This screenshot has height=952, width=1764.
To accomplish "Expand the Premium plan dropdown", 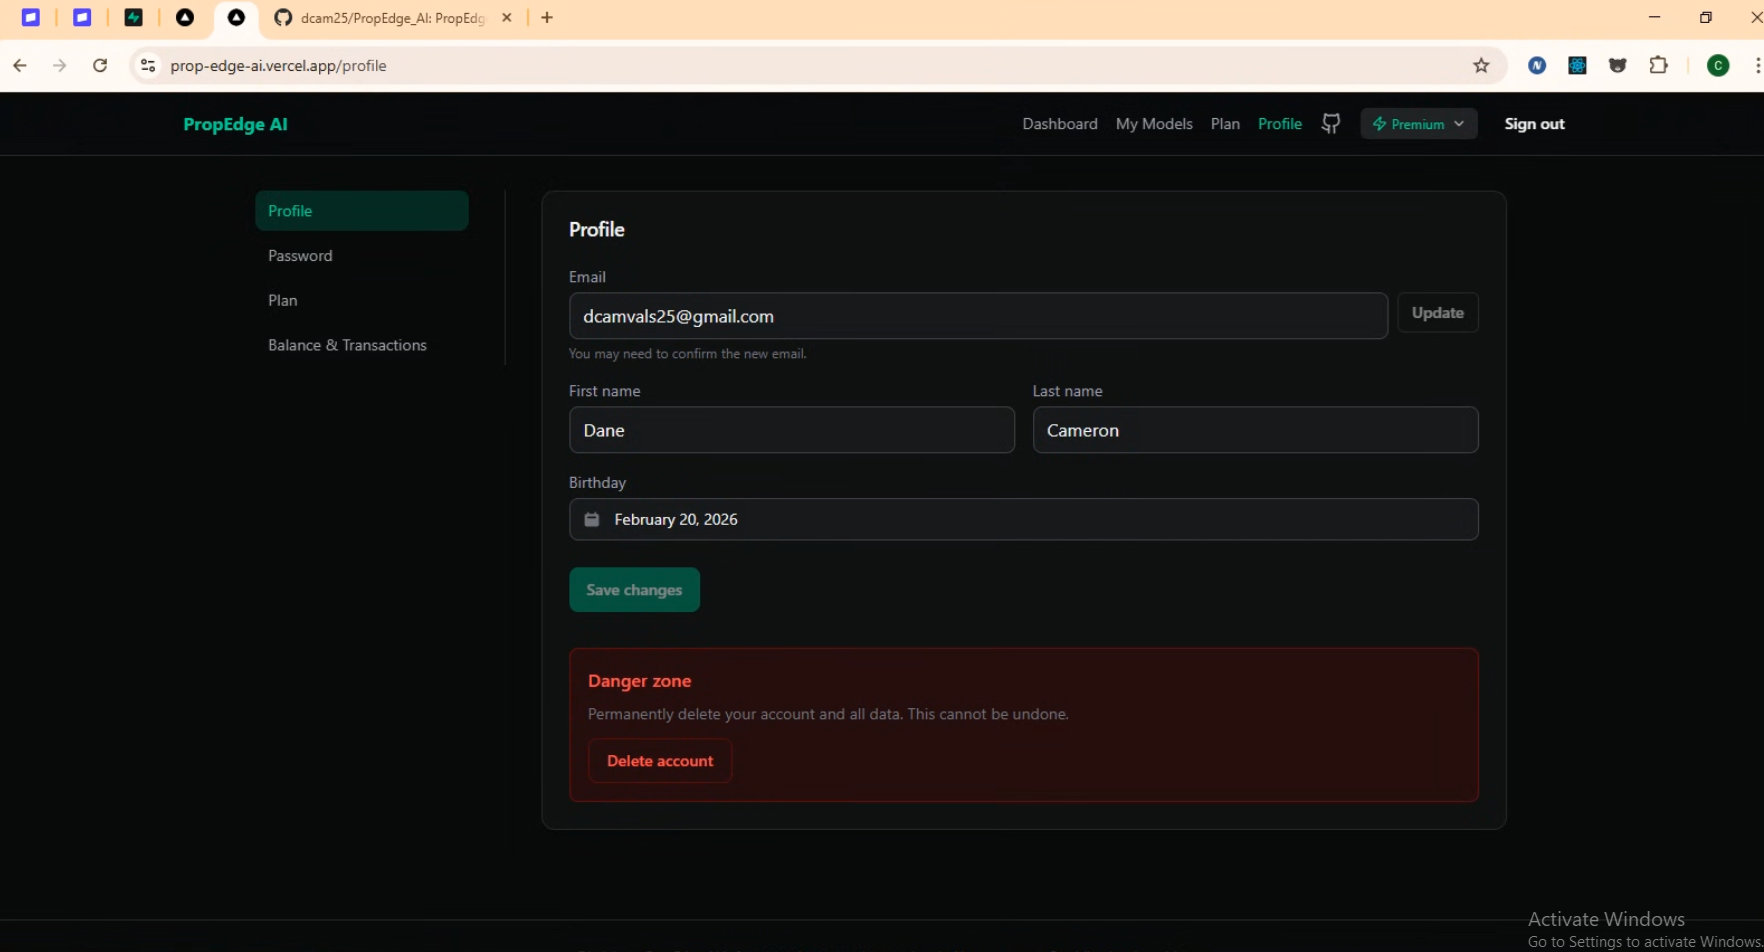I will coord(1418,124).
